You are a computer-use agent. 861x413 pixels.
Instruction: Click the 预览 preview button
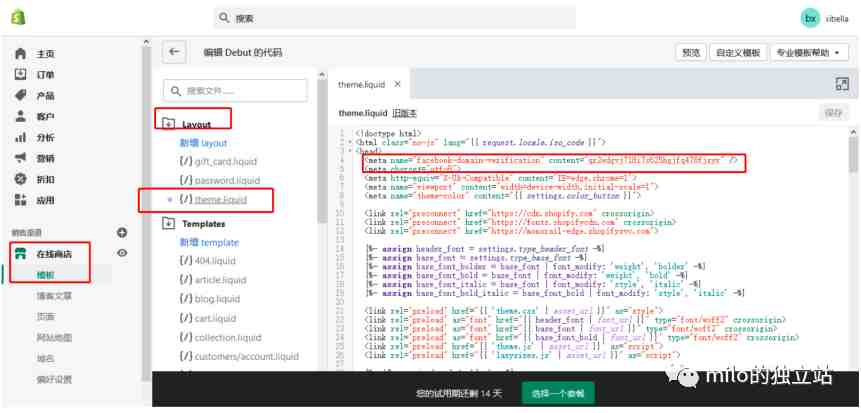(x=691, y=53)
